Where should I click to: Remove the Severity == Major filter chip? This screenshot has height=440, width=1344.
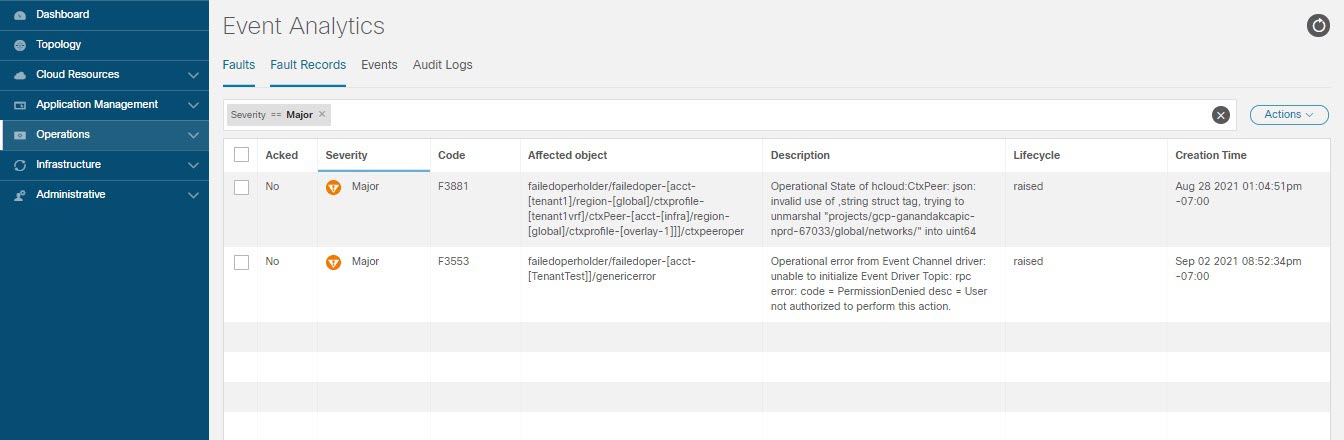pos(322,115)
